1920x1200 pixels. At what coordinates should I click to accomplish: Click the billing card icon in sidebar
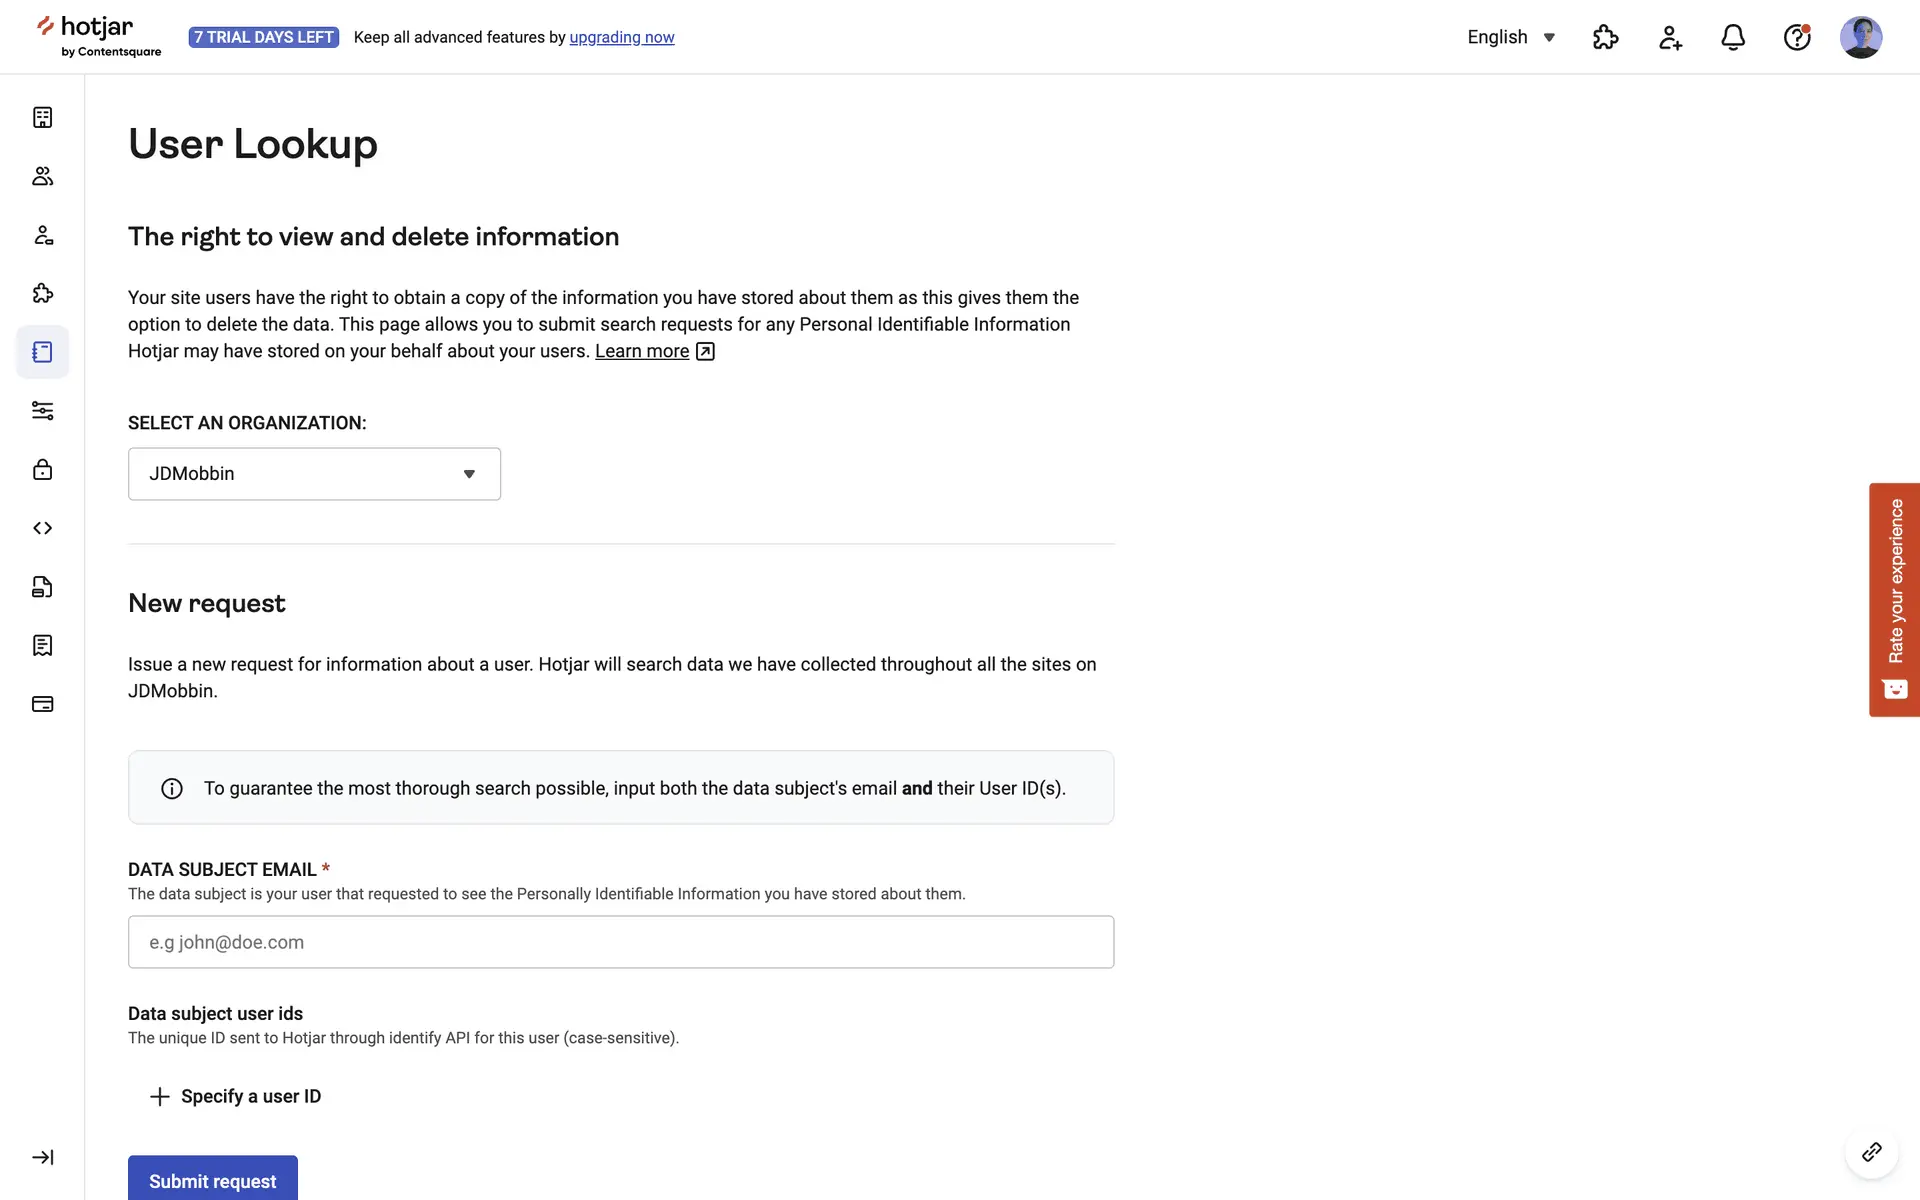[42, 704]
